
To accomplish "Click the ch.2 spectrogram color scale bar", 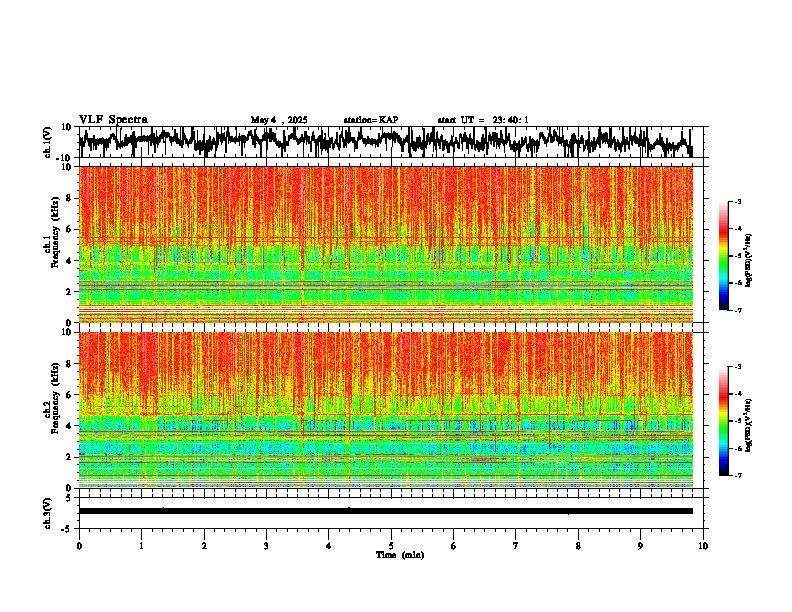I will pos(723,421).
